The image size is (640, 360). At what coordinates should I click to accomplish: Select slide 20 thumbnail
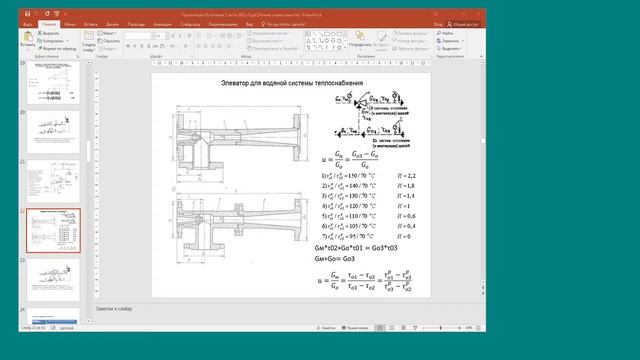tap(53, 132)
